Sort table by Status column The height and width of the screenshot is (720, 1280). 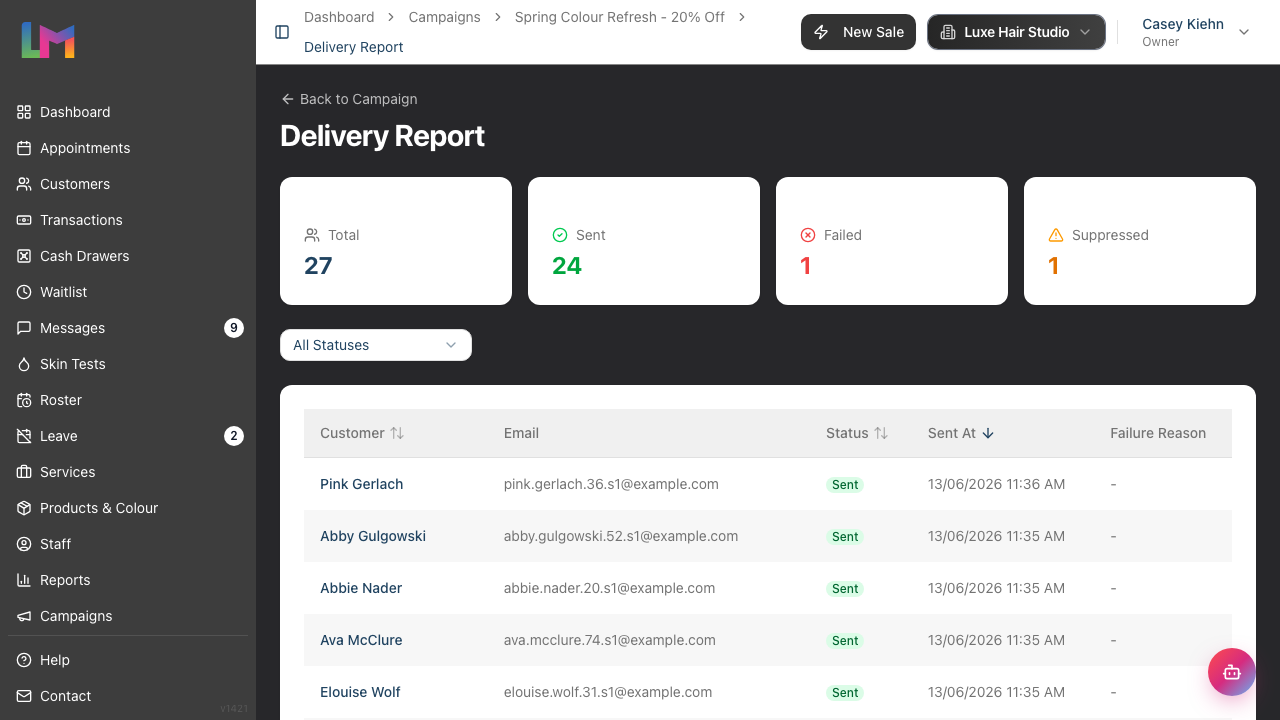(x=857, y=433)
